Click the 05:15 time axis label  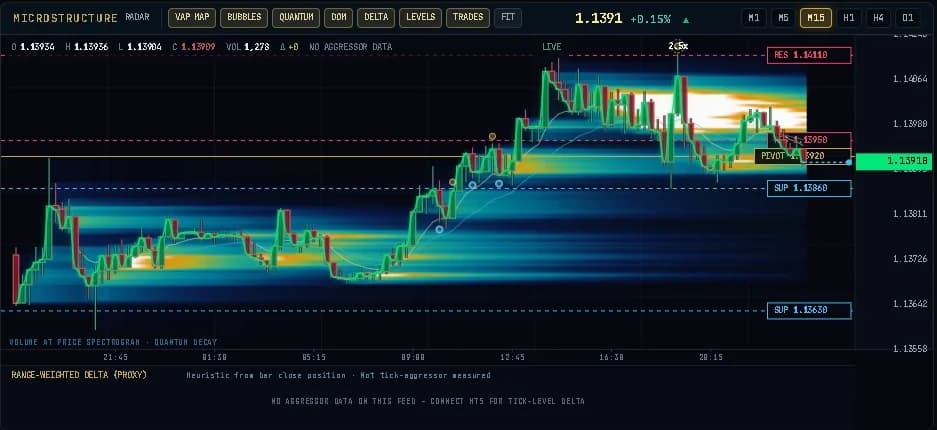pyautogui.click(x=314, y=357)
